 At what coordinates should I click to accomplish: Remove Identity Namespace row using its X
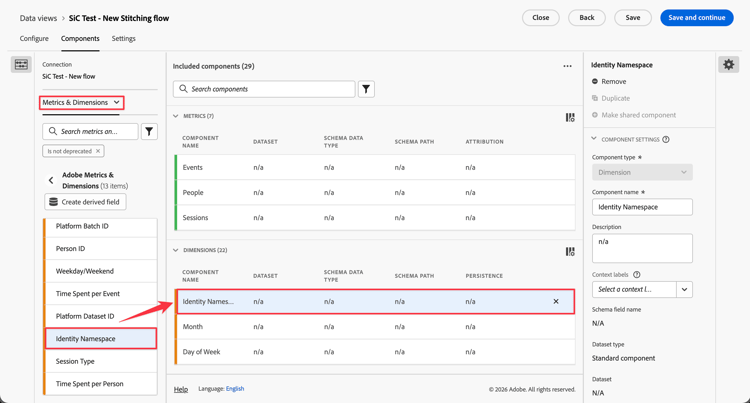pyautogui.click(x=556, y=302)
